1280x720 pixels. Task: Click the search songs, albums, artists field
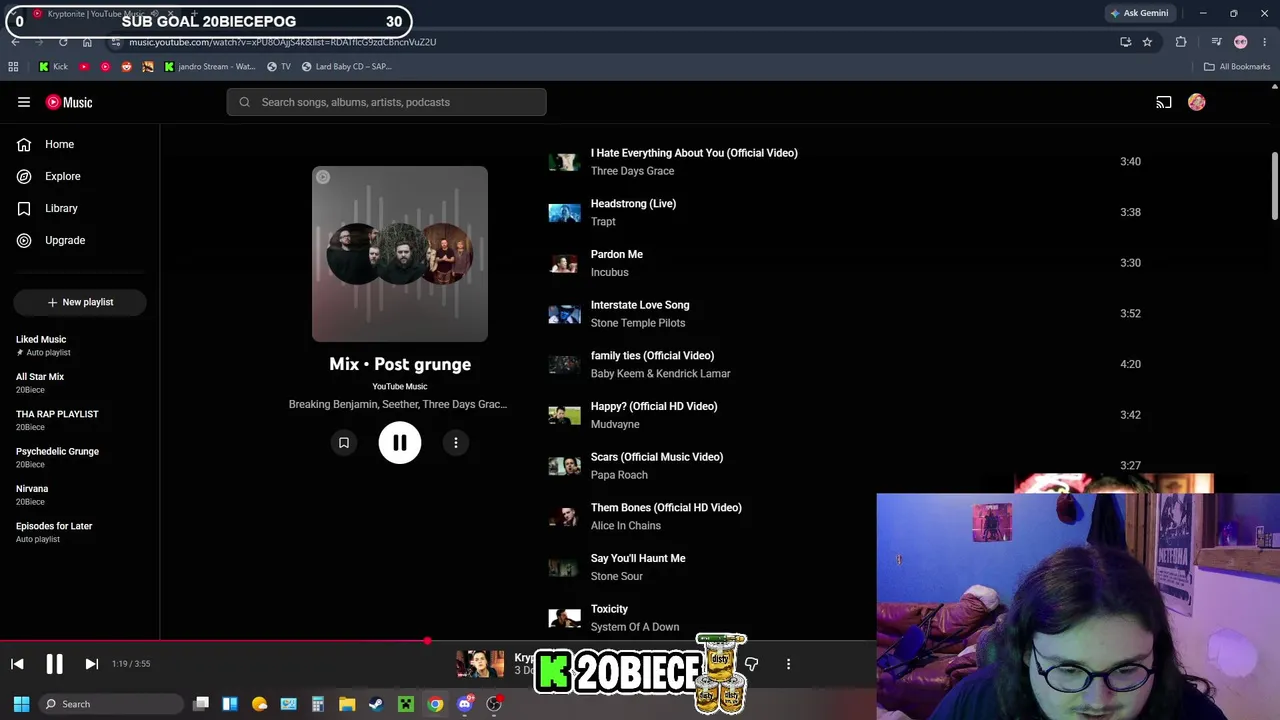(x=387, y=102)
